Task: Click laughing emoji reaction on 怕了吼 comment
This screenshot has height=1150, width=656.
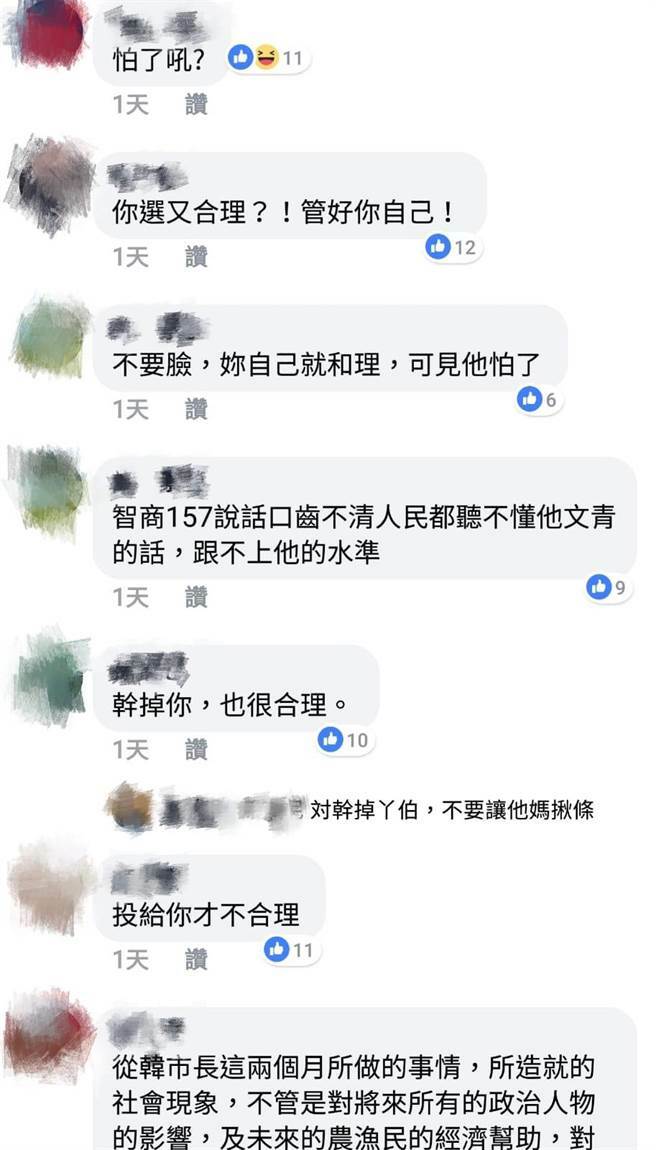Action: [266, 57]
